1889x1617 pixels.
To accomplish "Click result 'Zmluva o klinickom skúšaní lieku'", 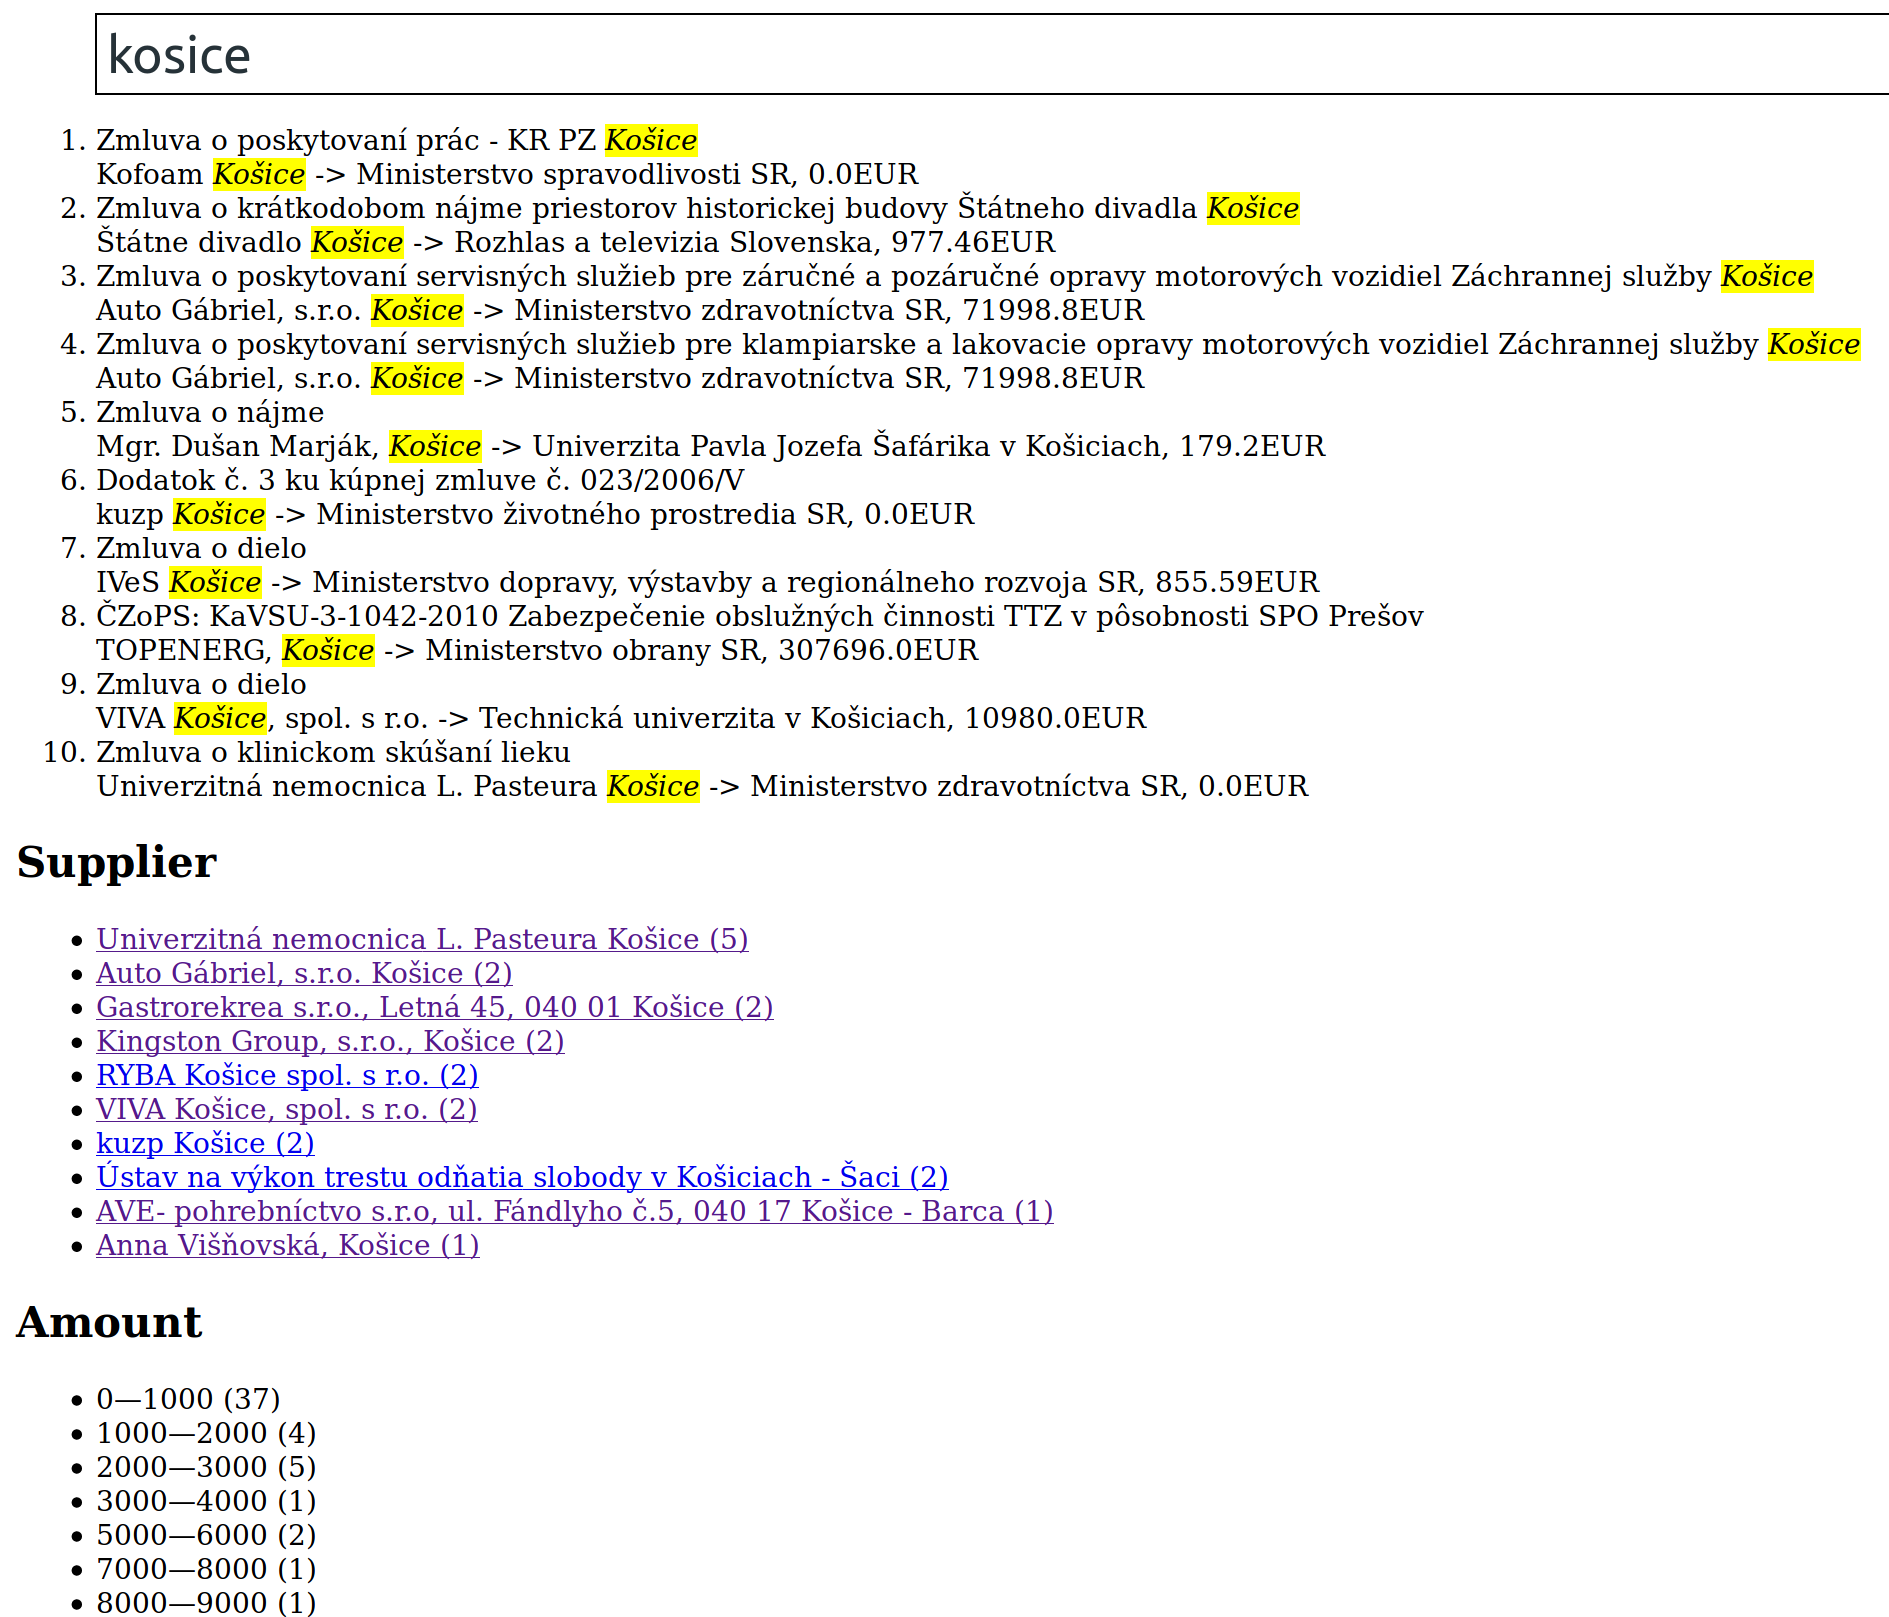I will (x=333, y=752).
